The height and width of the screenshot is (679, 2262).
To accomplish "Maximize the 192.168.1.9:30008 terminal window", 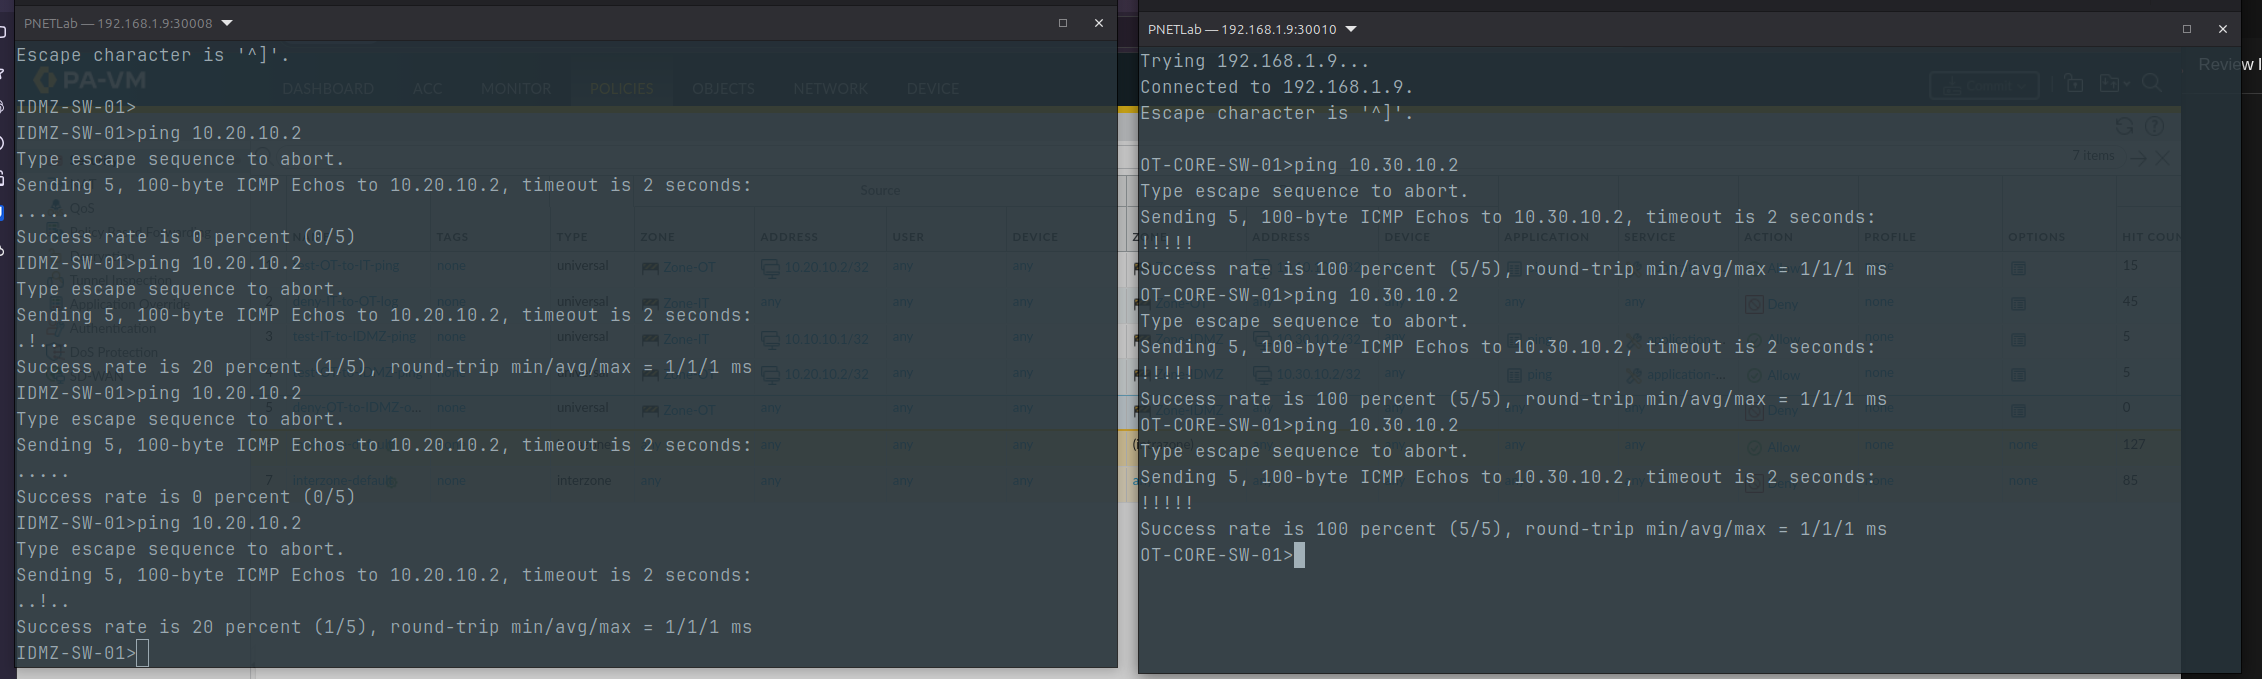I will [x=1063, y=23].
